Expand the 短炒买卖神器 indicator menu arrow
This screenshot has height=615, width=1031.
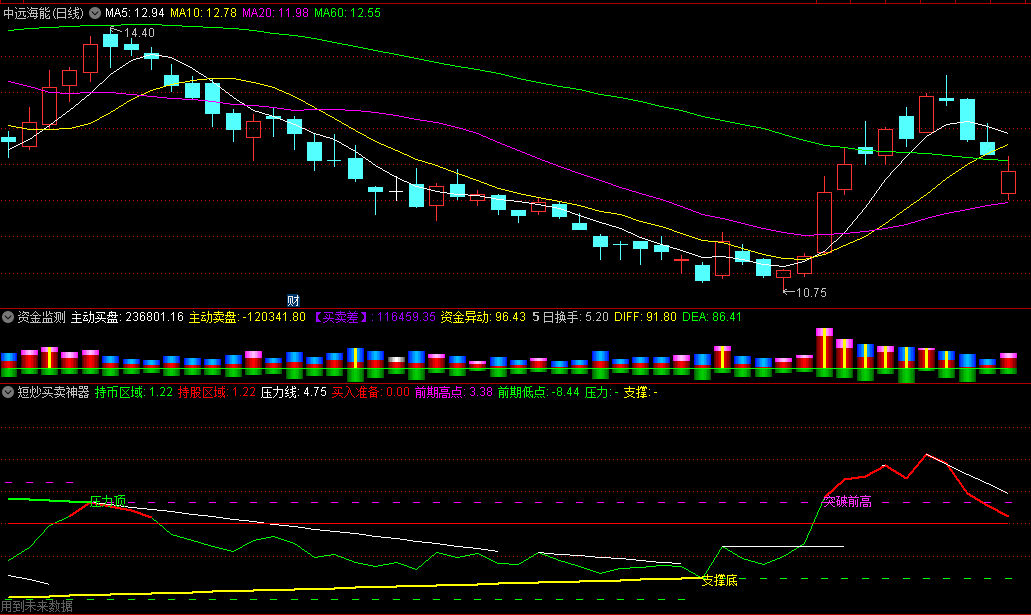point(8,392)
